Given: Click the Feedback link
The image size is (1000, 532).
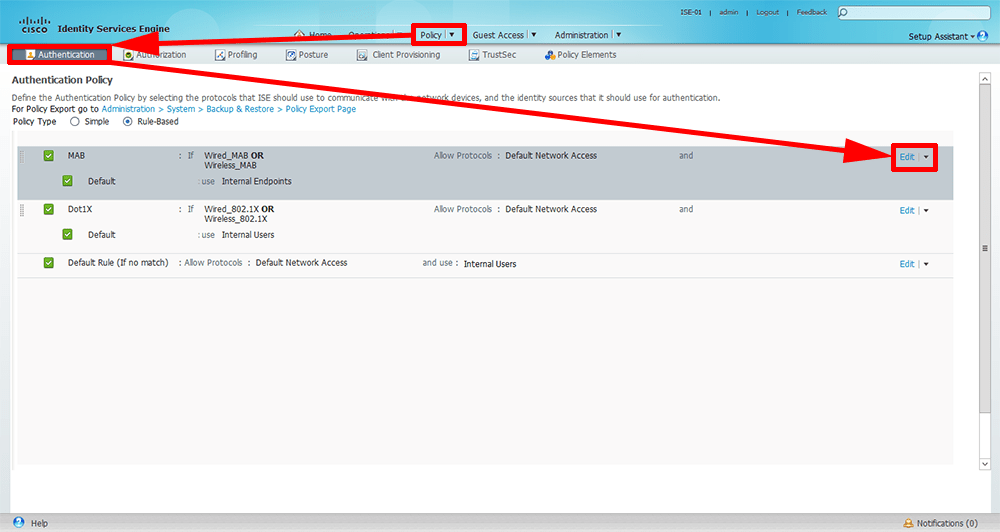Looking at the screenshot, I should pos(811,12).
